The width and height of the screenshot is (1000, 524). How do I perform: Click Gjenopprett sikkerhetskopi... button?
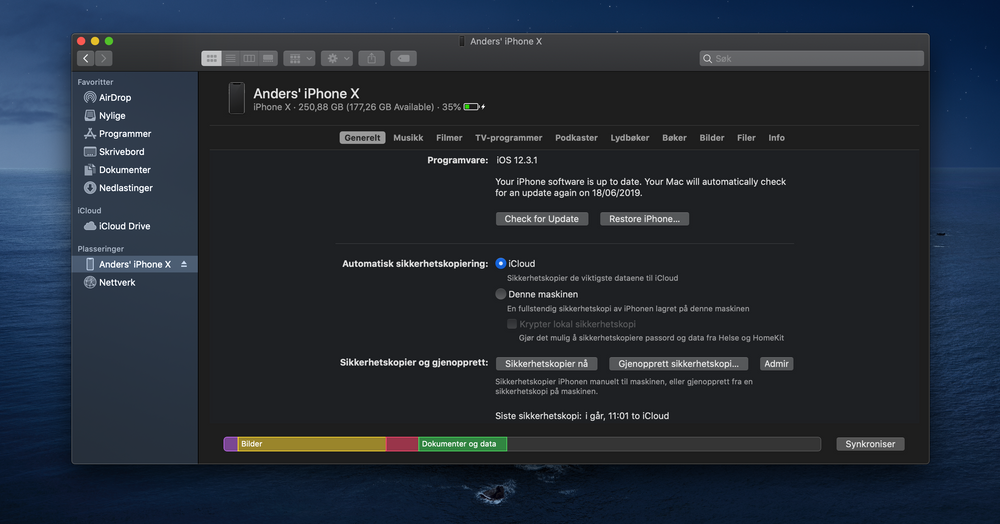pyautogui.click(x=679, y=364)
